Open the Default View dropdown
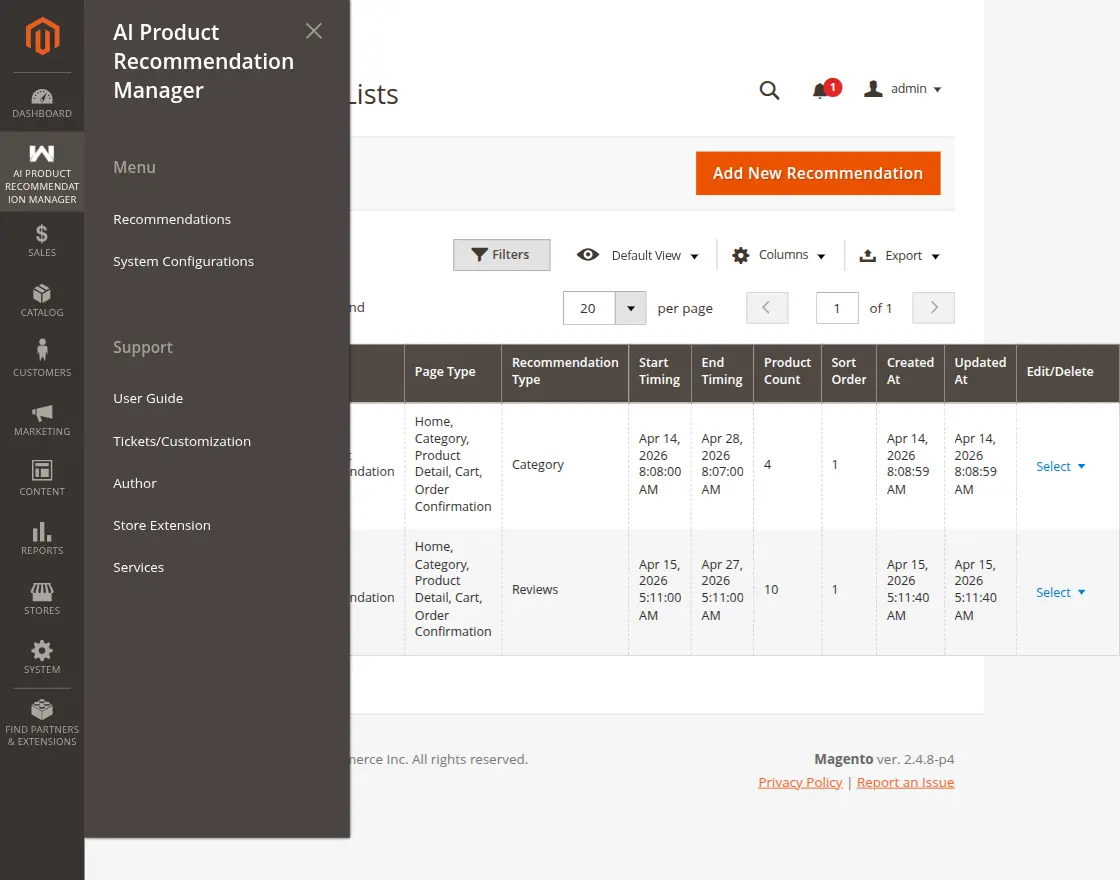Screen dimensions: 1120x880 pos(638,256)
